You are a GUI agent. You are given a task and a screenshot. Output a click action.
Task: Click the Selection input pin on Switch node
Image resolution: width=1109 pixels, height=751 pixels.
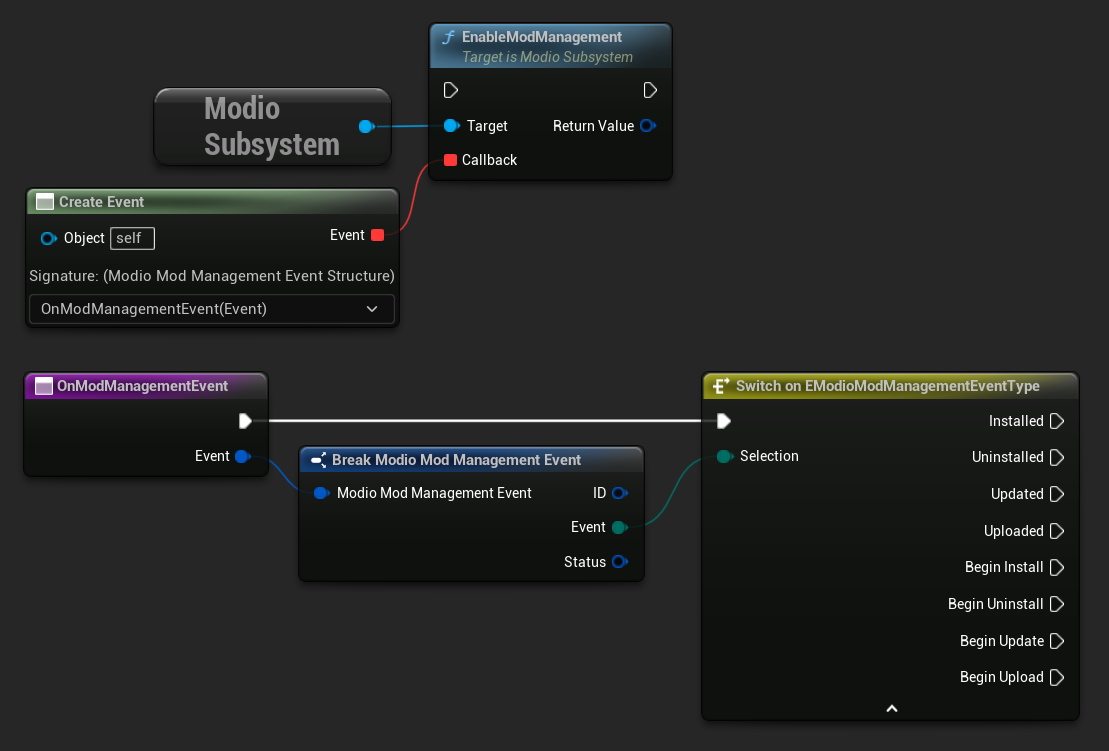click(724, 456)
